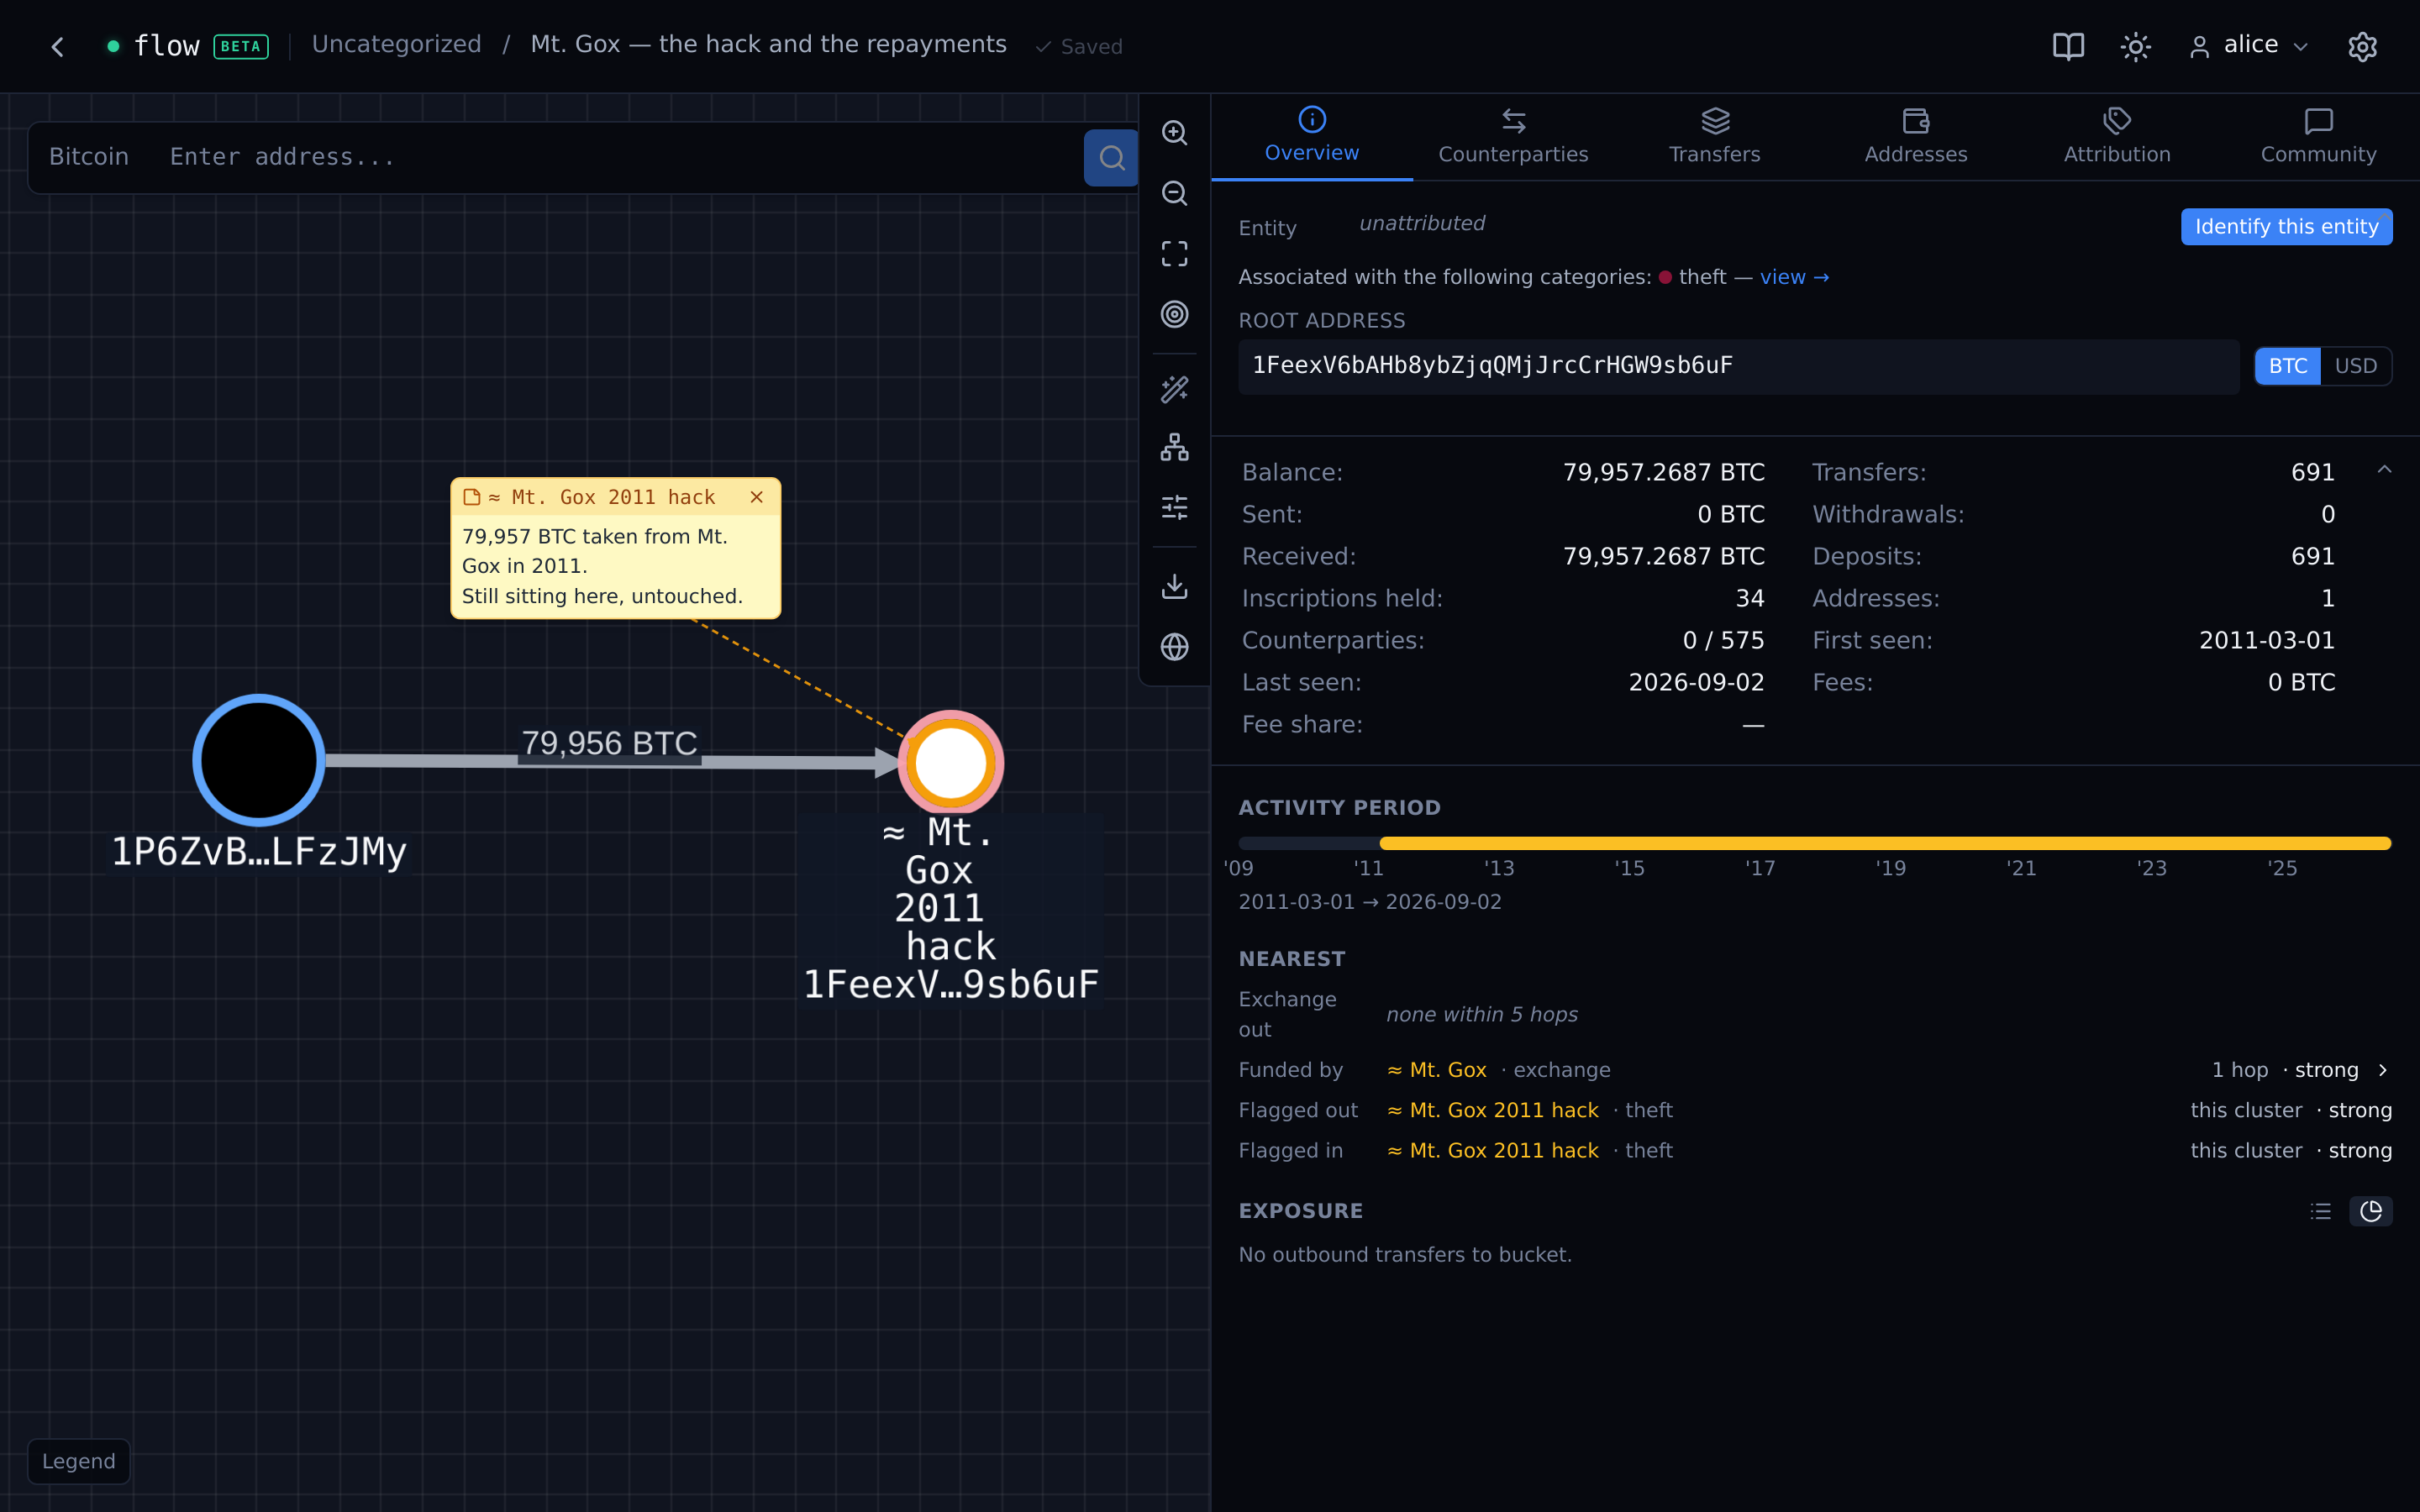Open the Legend button
Viewport: 2420px width, 1512px height.
pyautogui.click(x=79, y=1461)
